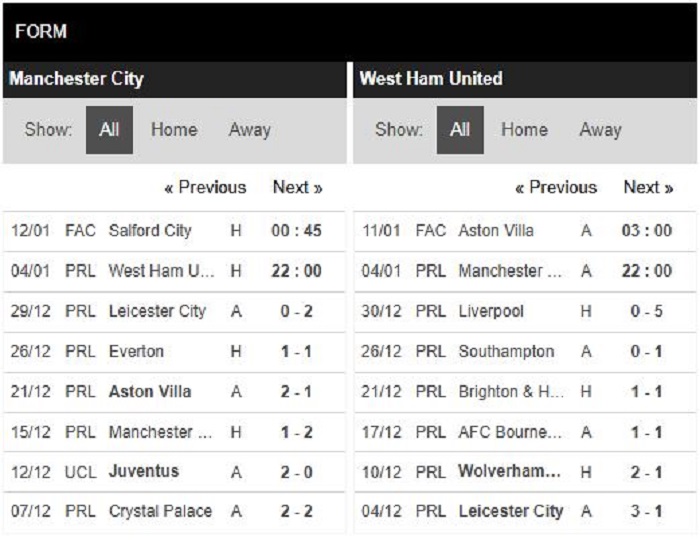Show Manchester City Away matches only

[249, 130]
